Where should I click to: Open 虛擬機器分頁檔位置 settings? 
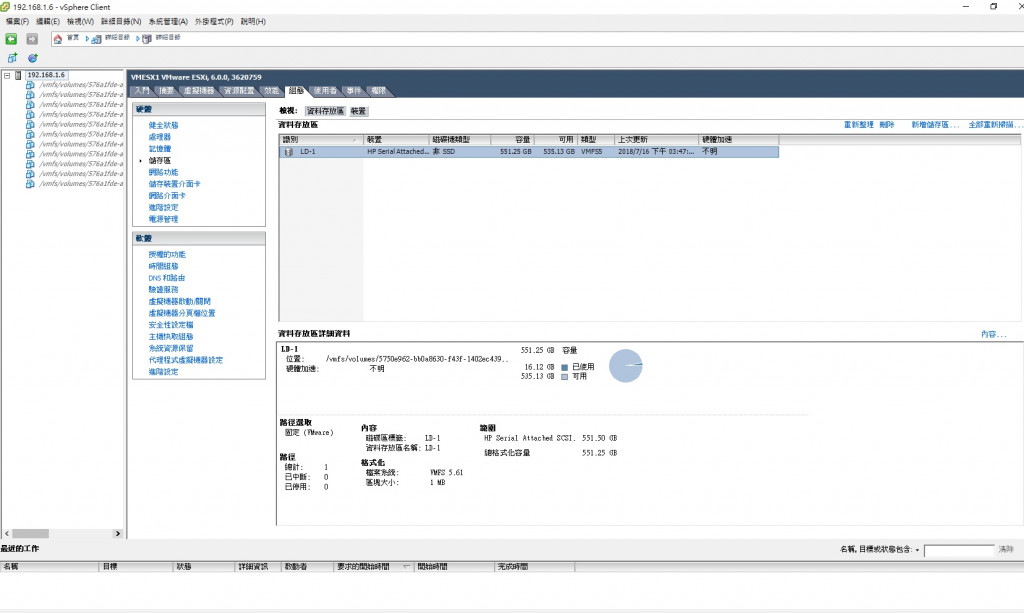click(x=182, y=313)
